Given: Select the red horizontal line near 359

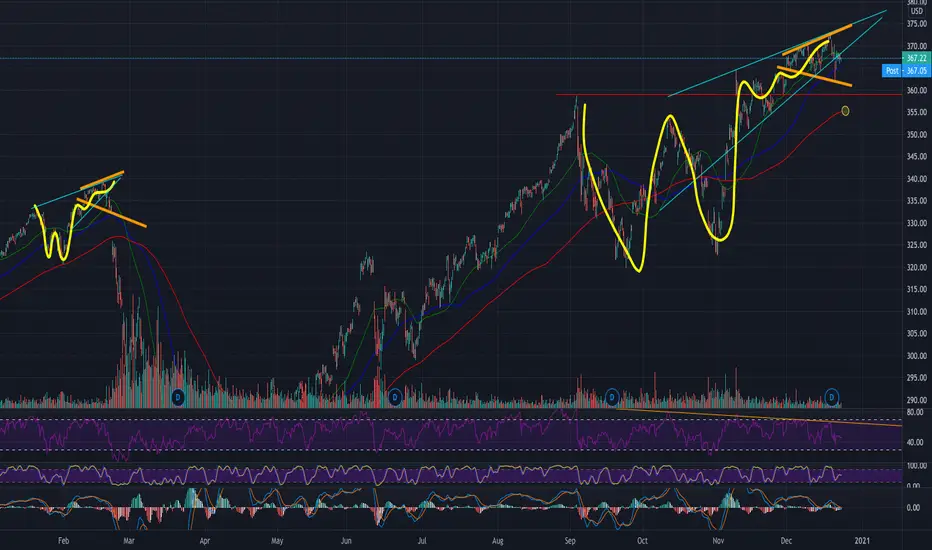Looking at the screenshot, I should (x=728, y=95).
